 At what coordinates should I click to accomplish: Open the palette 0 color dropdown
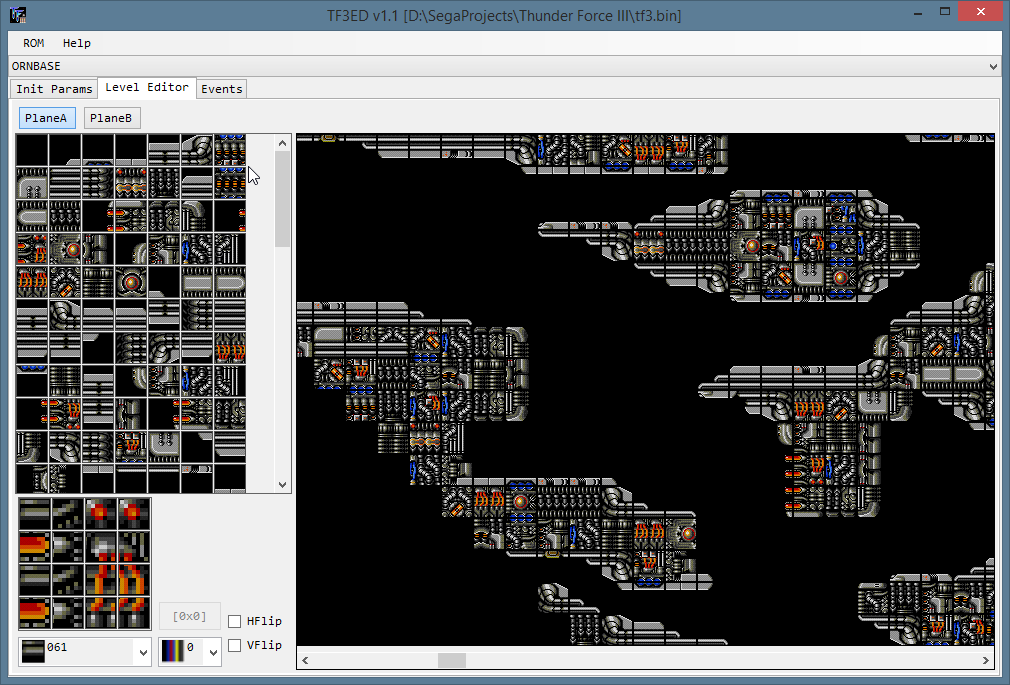213,653
